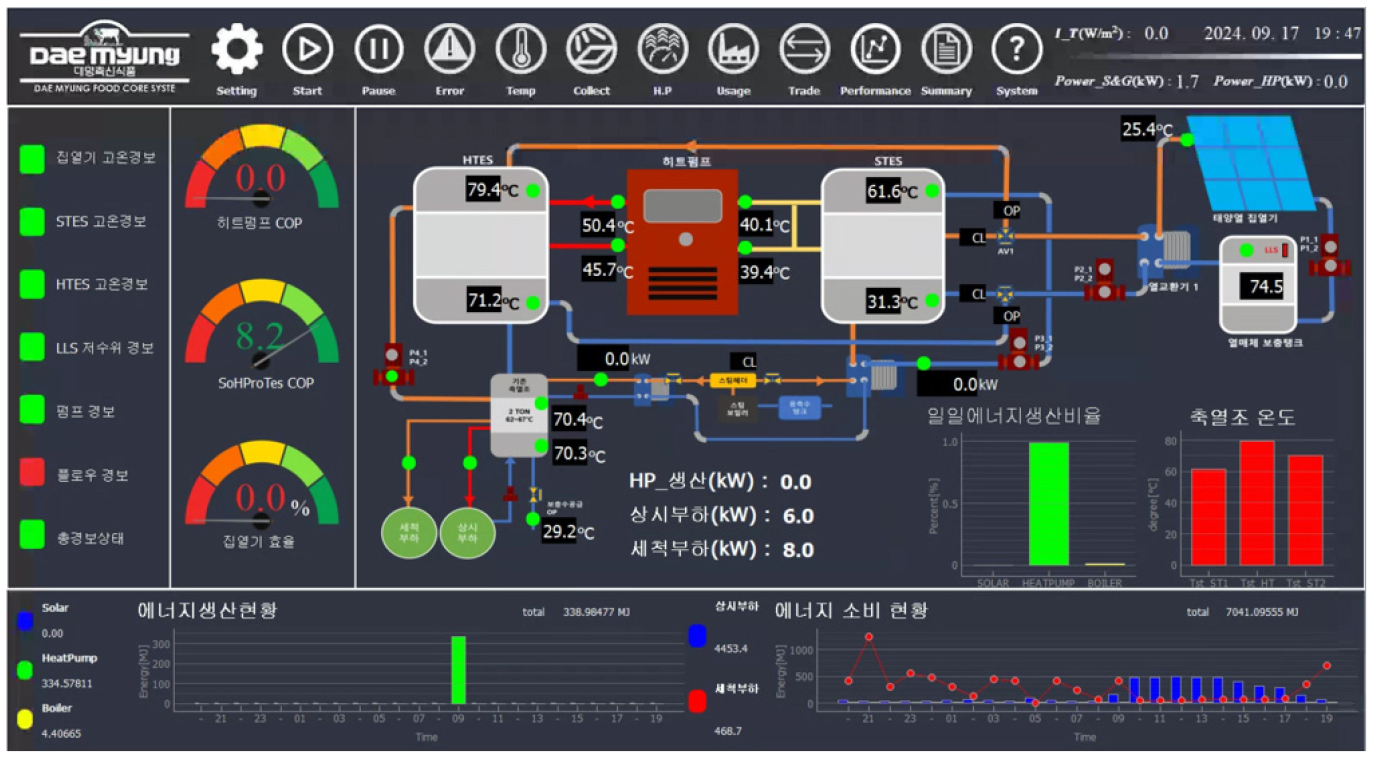1374x761 pixels.
Task: Open the Trade arrows icon
Action: coord(804,49)
